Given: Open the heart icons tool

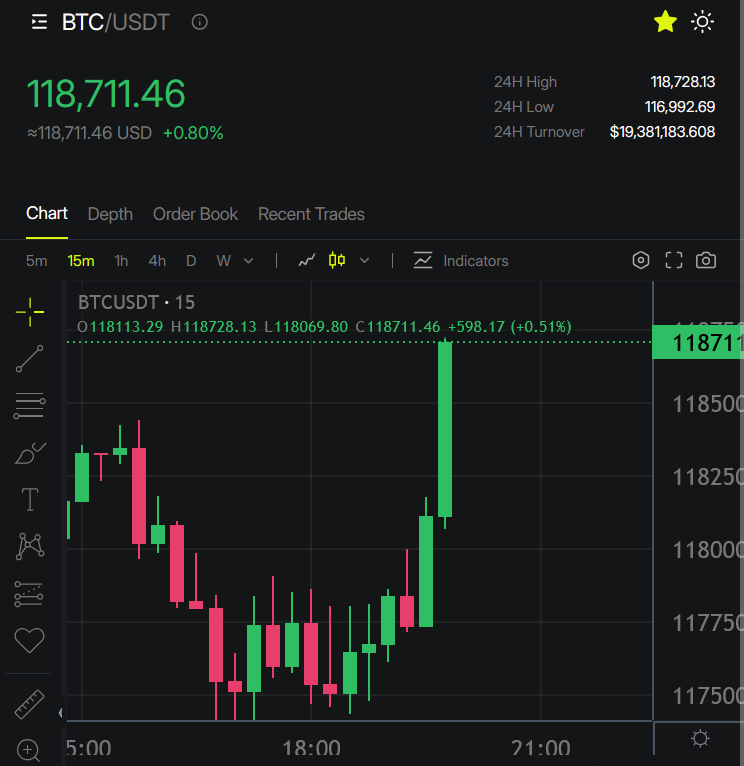Looking at the screenshot, I should point(29,640).
